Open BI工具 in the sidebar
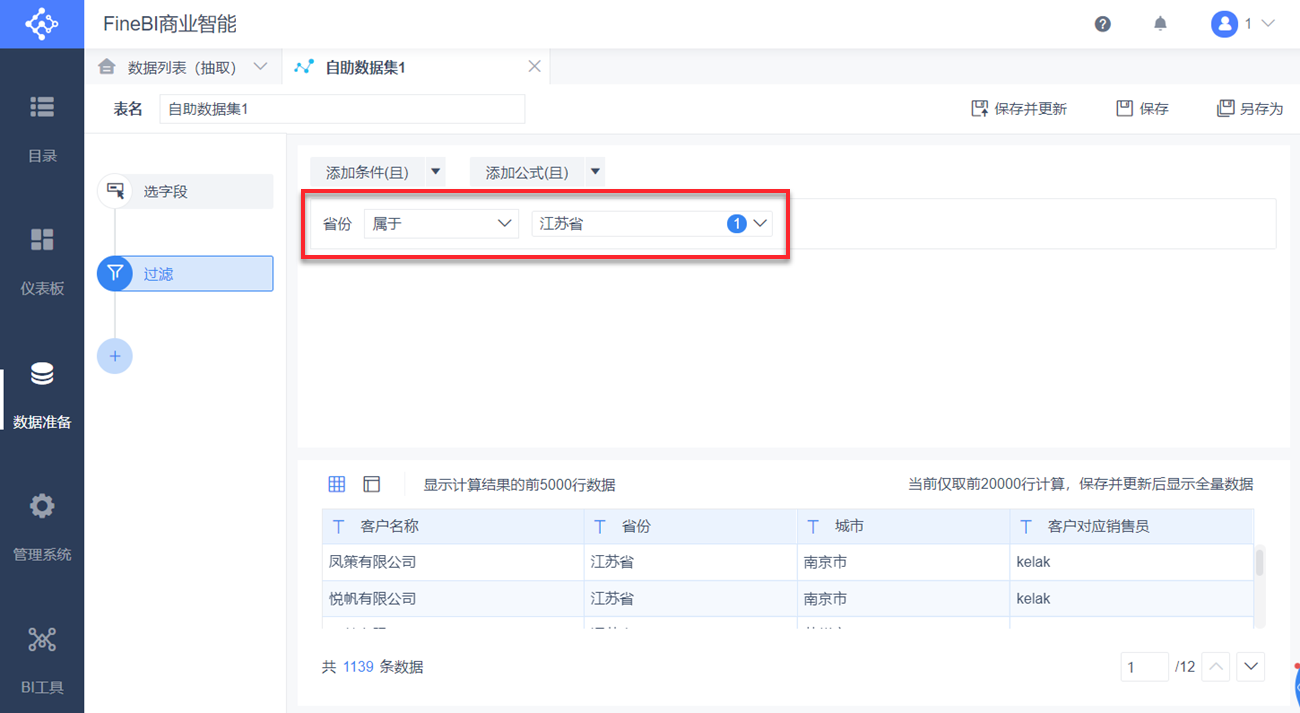The height and width of the screenshot is (713, 1300). point(42,660)
